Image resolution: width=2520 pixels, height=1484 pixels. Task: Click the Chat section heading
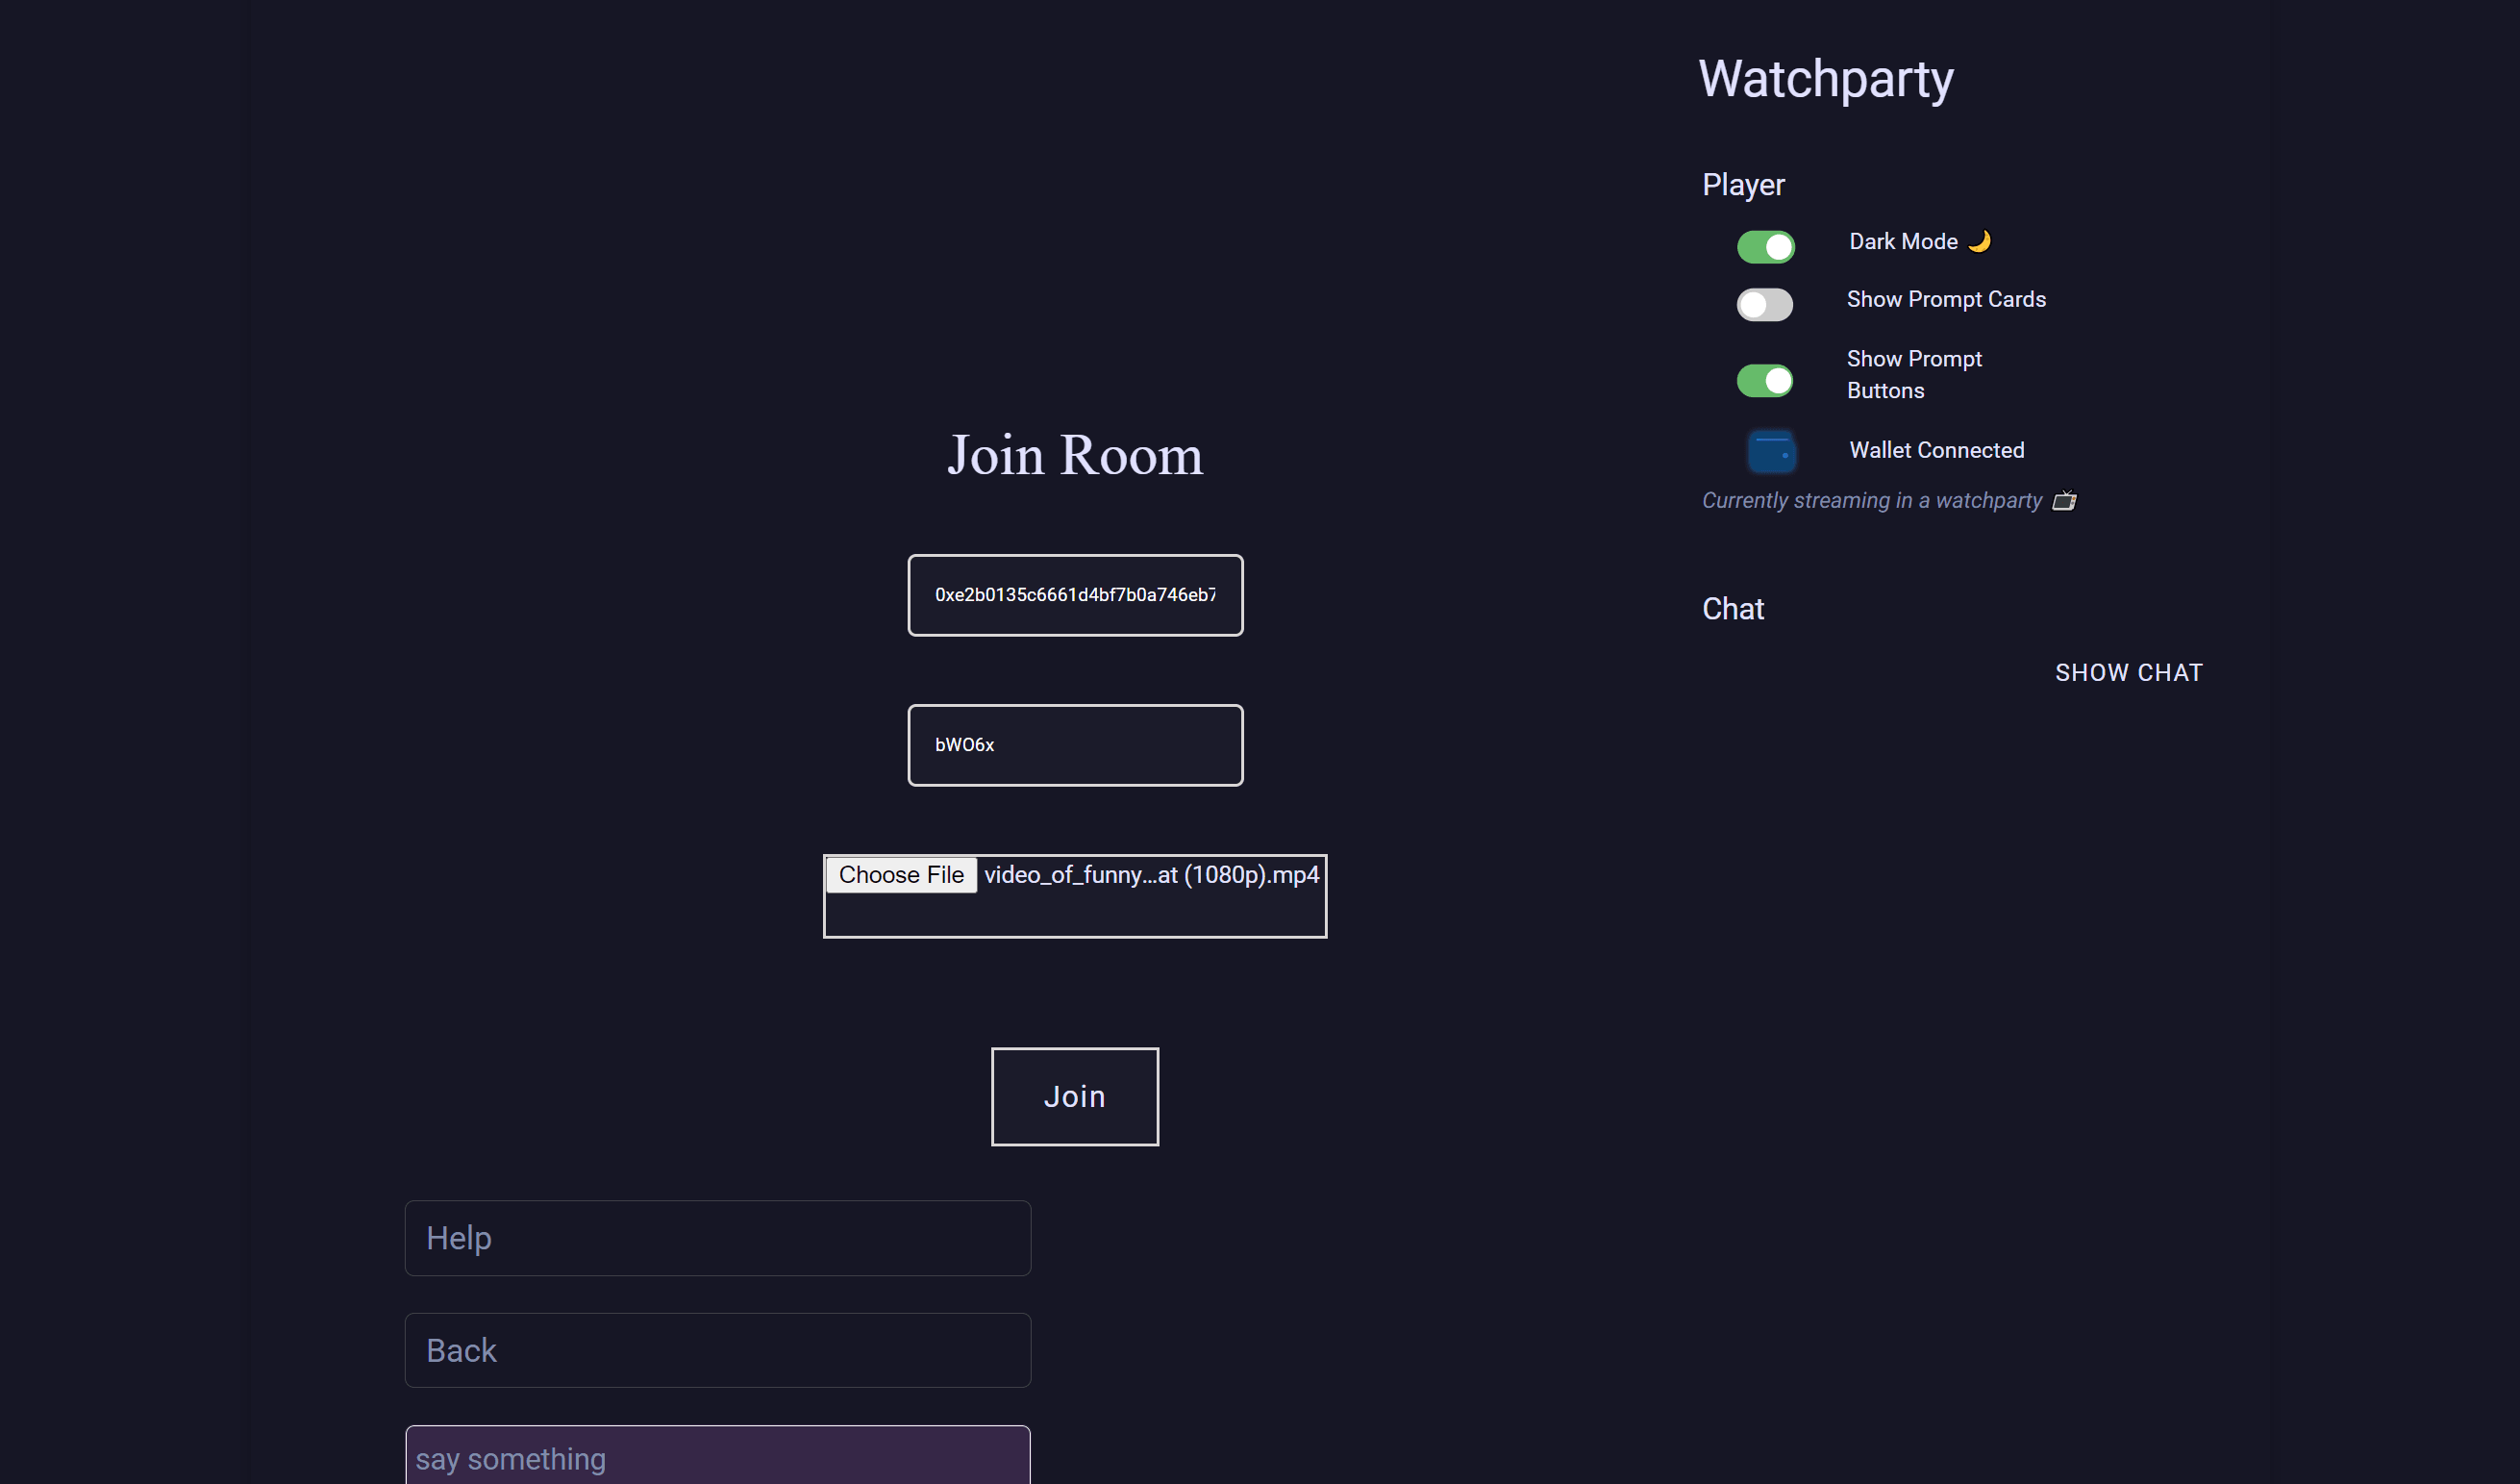point(1733,609)
